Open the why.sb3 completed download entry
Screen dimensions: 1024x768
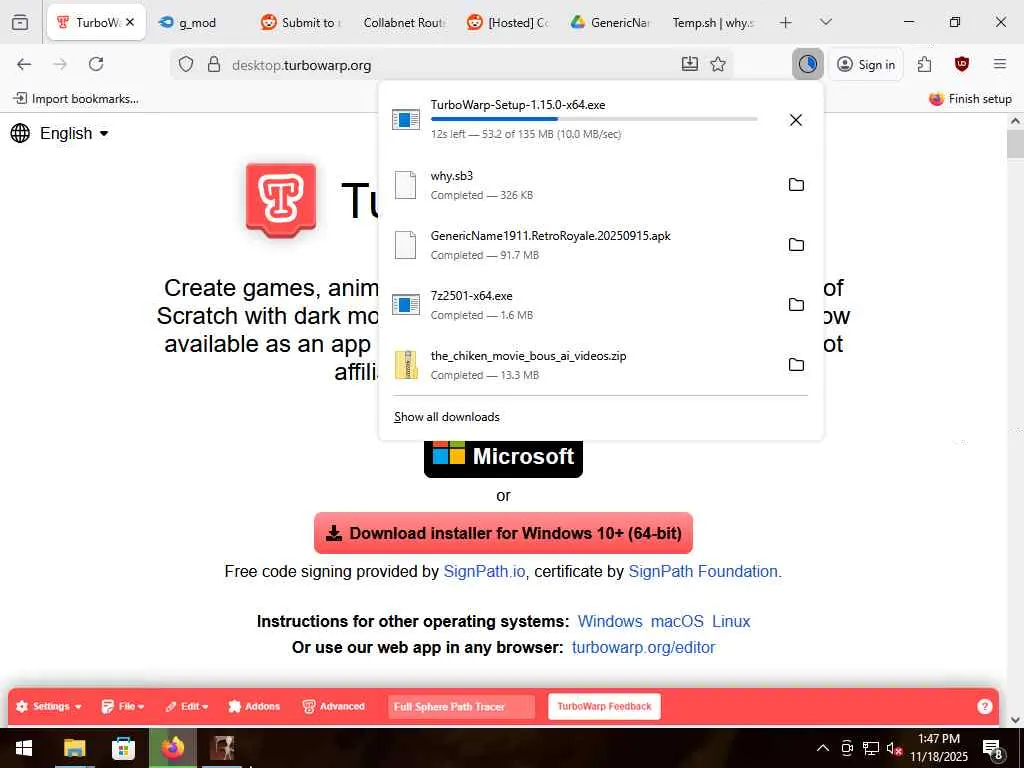click(584, 185)
